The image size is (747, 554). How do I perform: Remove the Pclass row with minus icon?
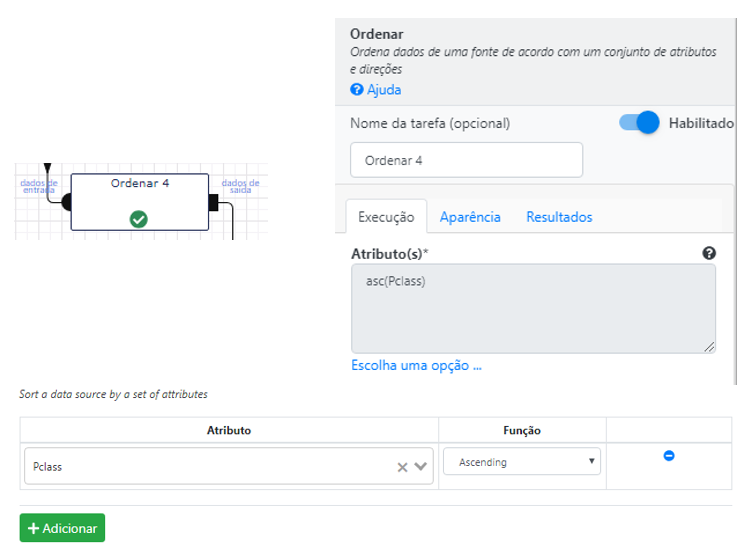669,456
